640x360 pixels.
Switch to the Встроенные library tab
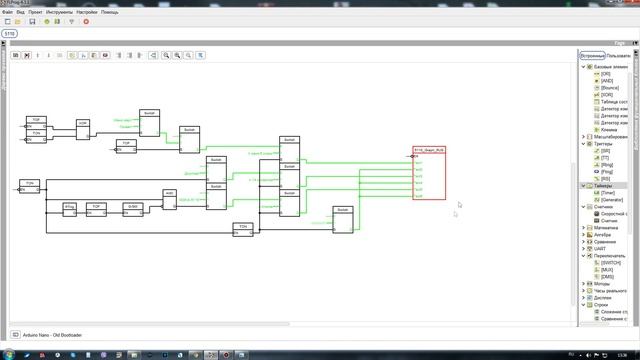[592, 56]
